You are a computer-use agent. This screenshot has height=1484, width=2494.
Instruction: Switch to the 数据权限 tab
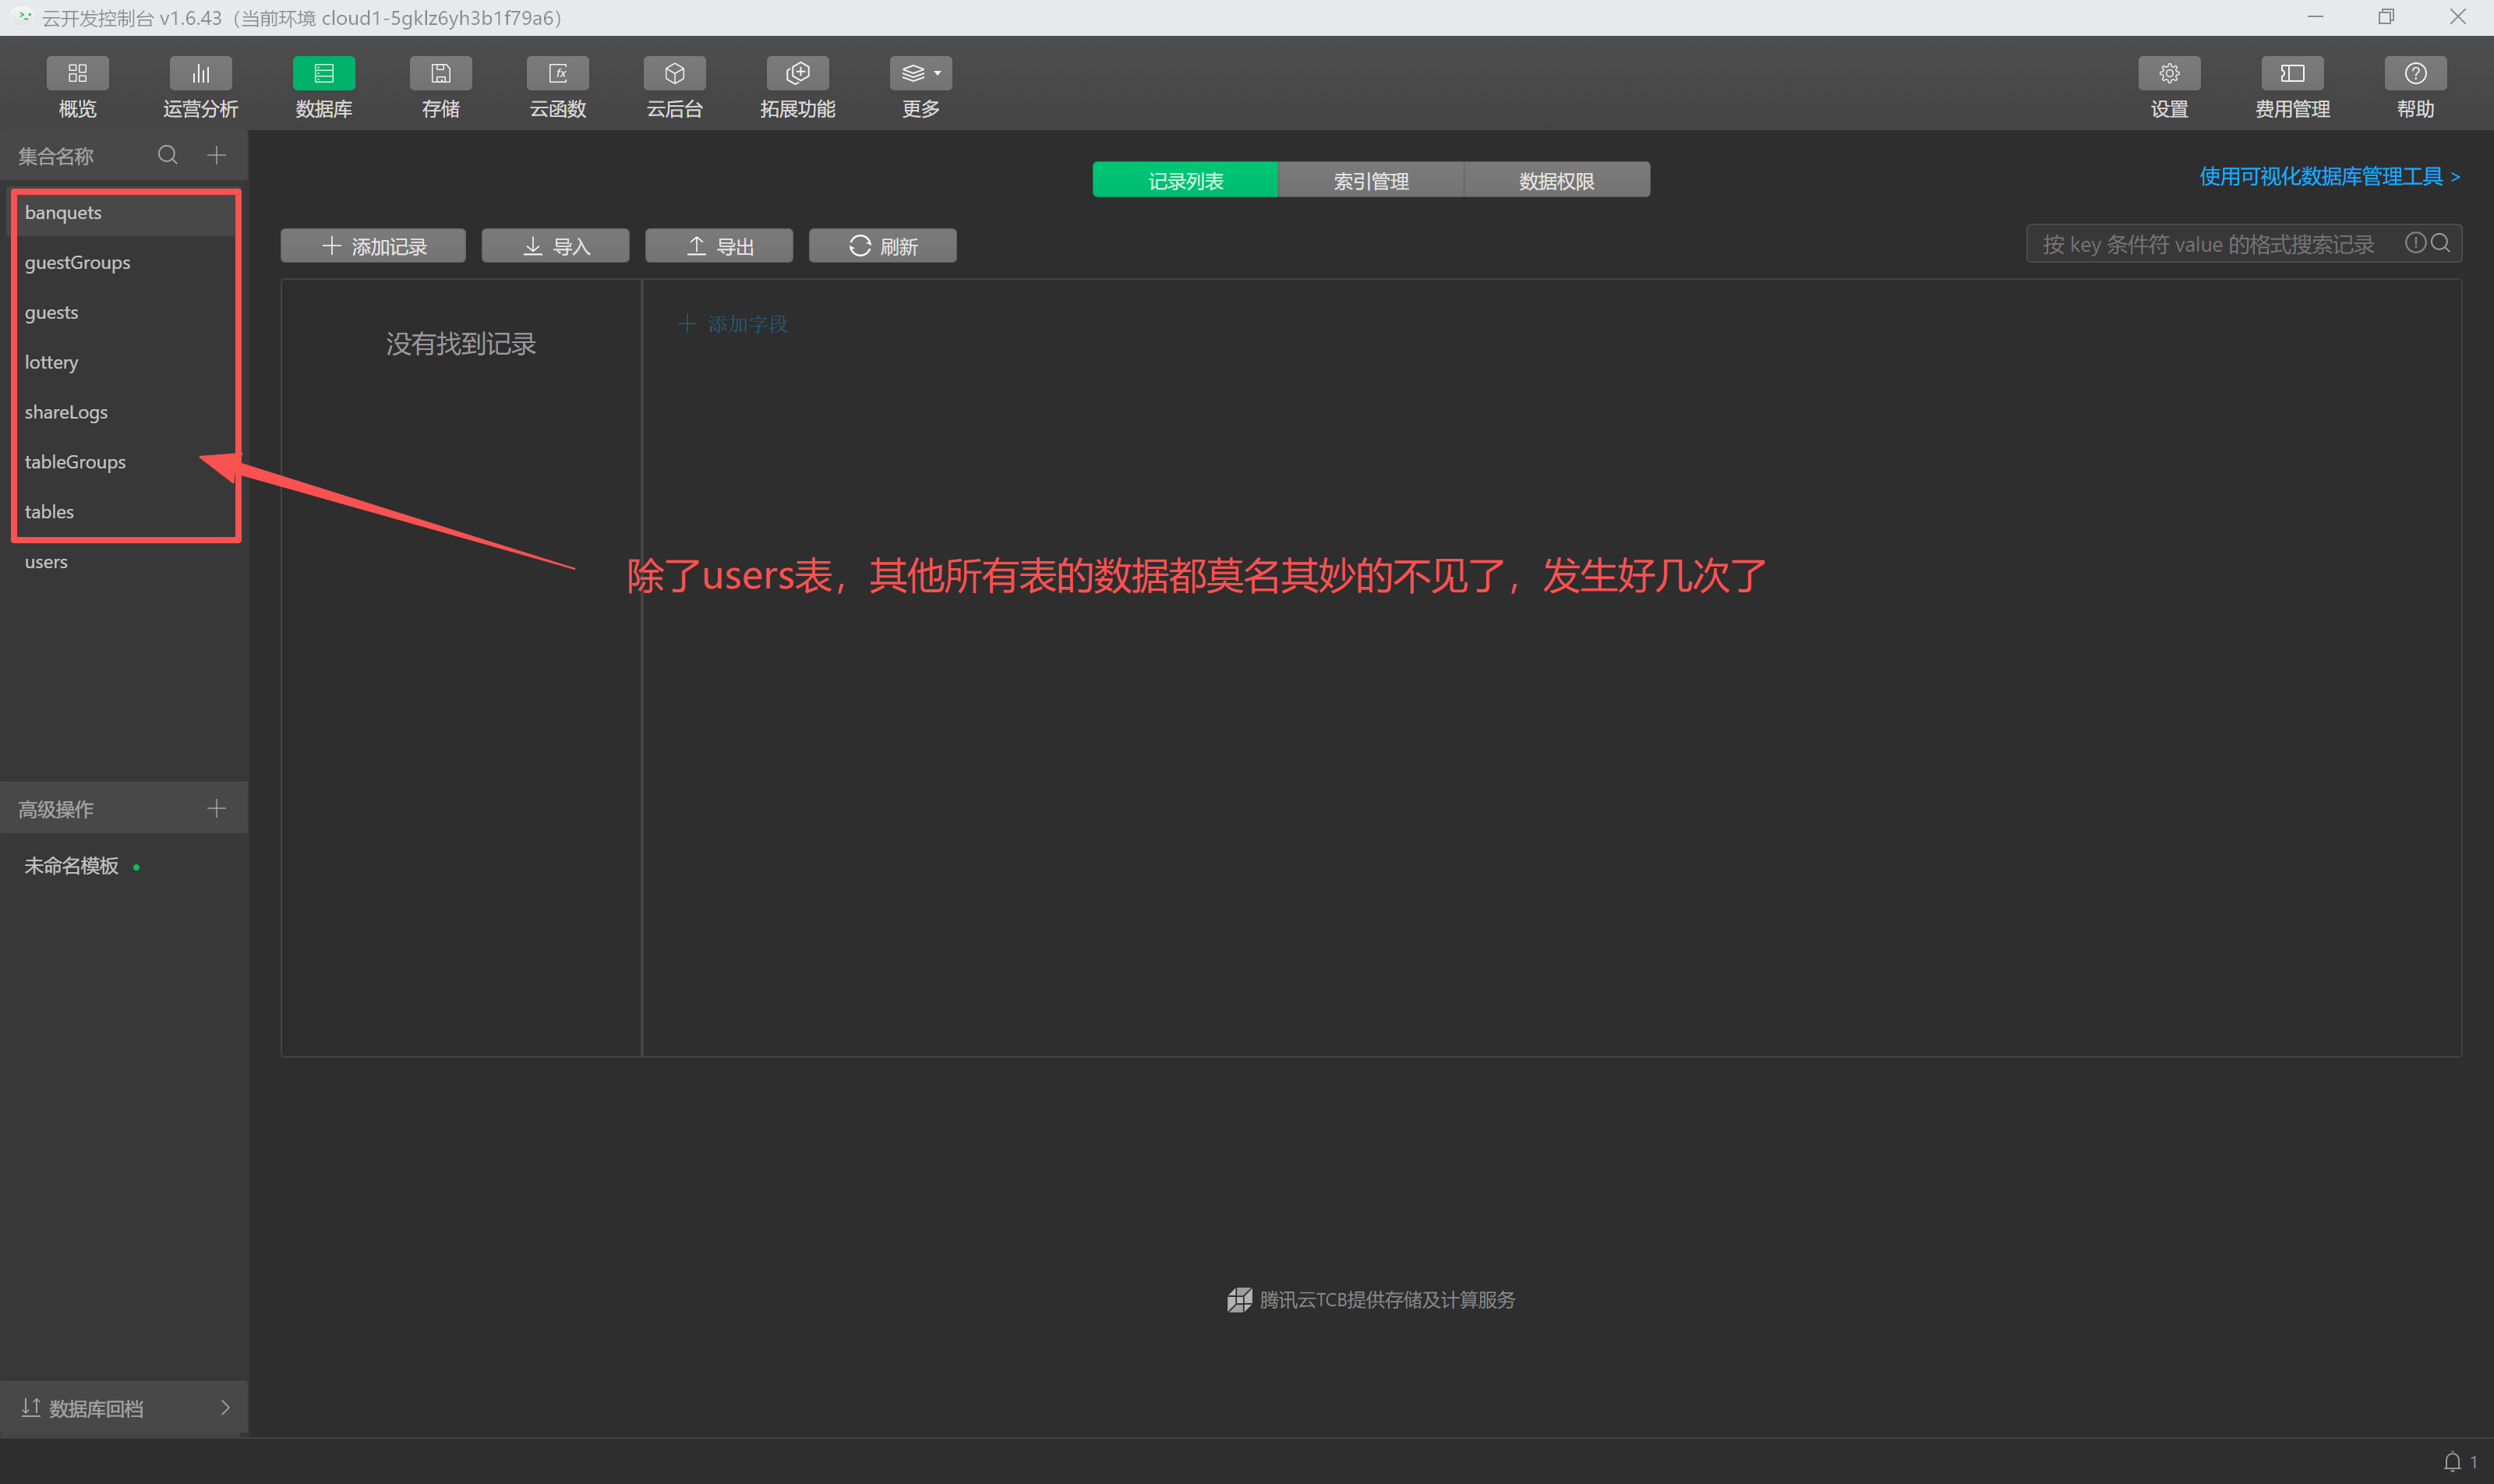click(x=1556, y=180)
